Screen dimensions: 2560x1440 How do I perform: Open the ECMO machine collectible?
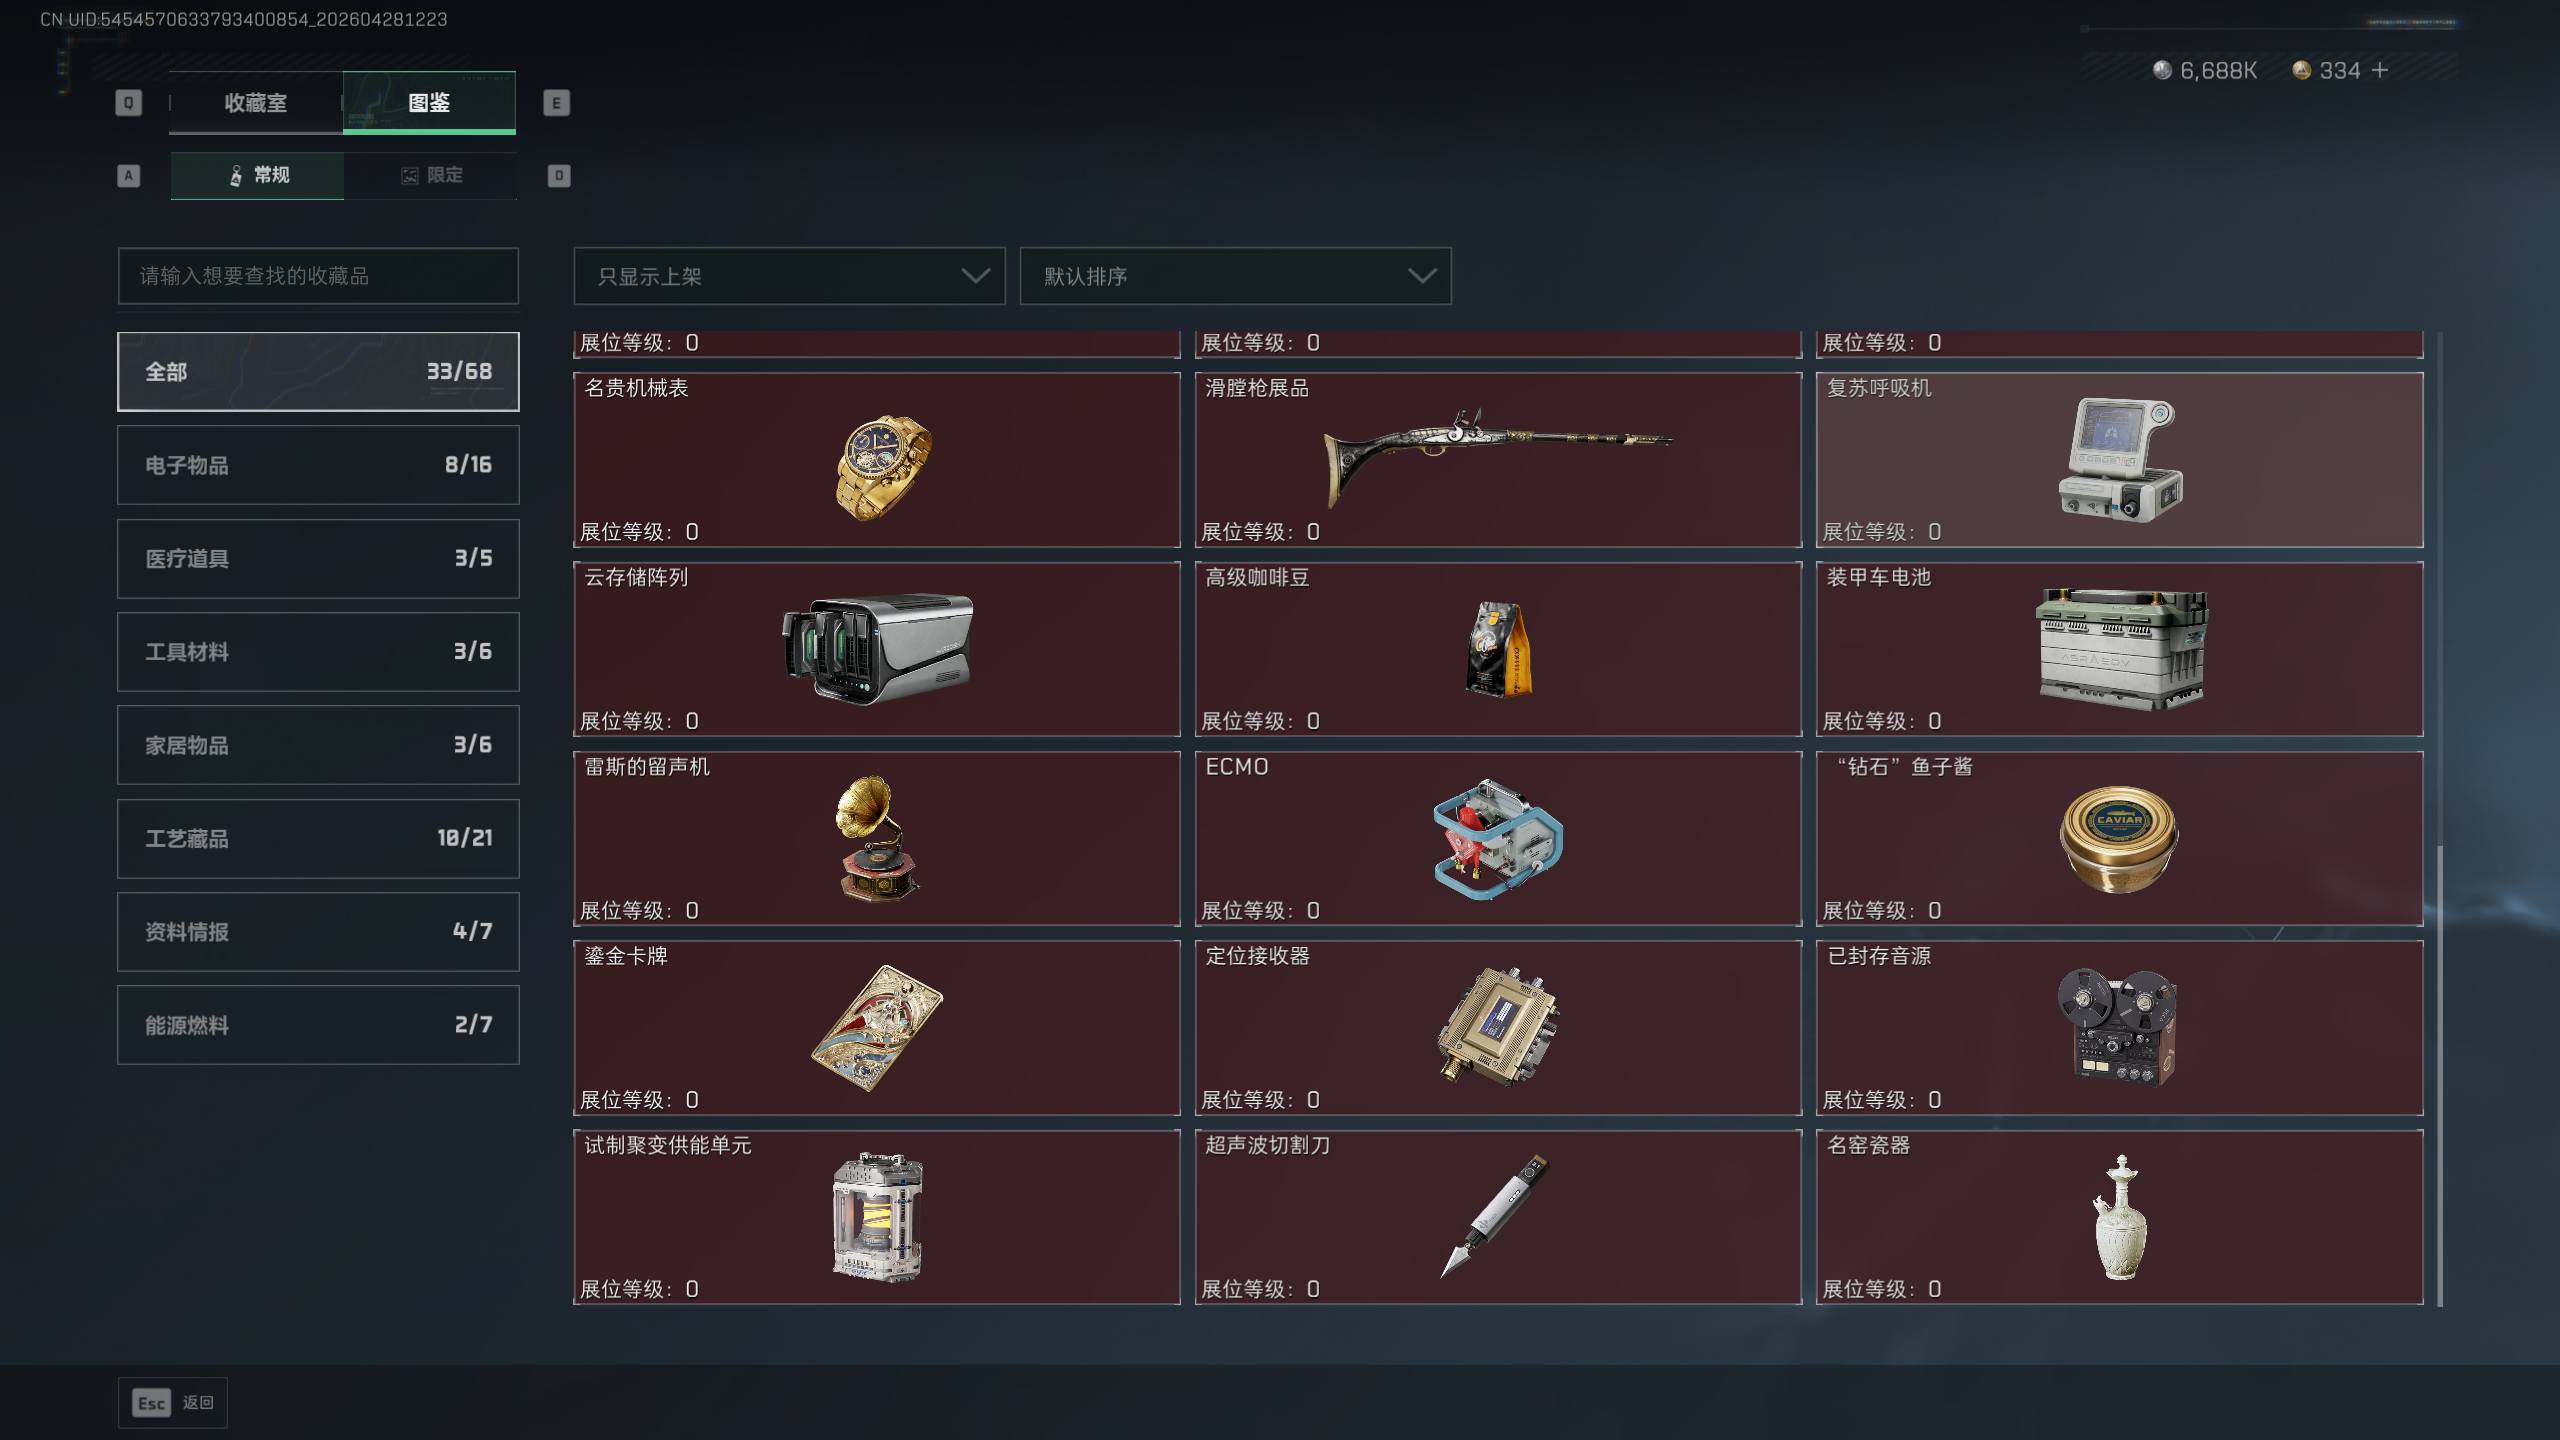coord(1498,838)
